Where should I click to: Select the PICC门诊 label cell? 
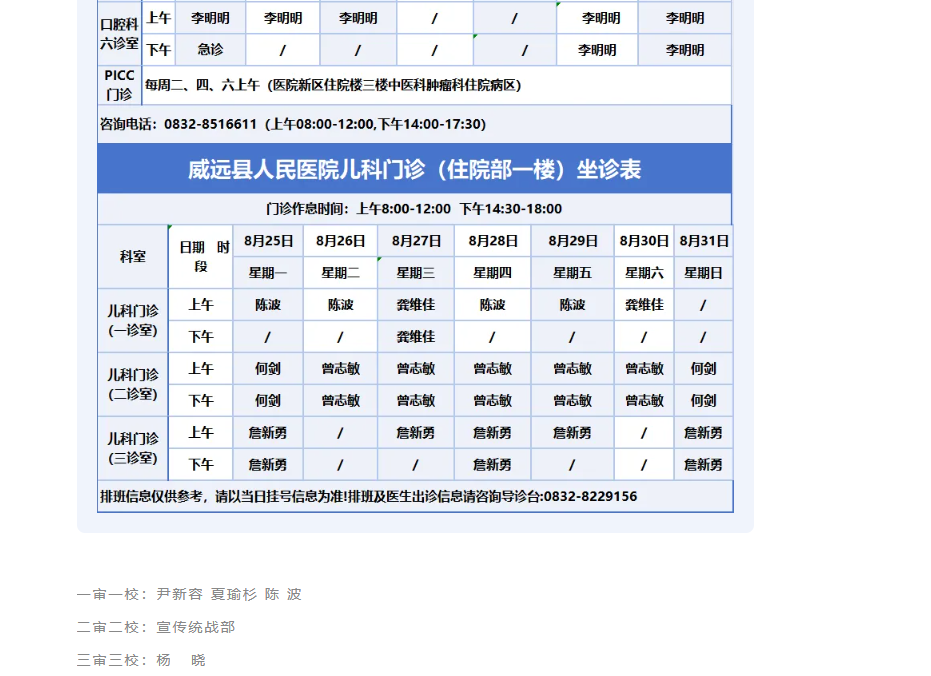(x=119, y=86)
